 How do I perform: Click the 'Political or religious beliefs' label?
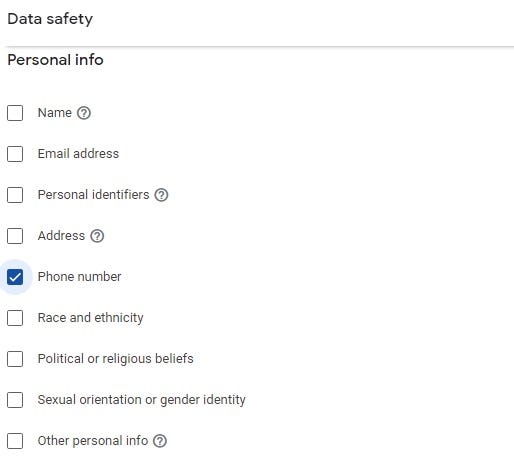116,359
